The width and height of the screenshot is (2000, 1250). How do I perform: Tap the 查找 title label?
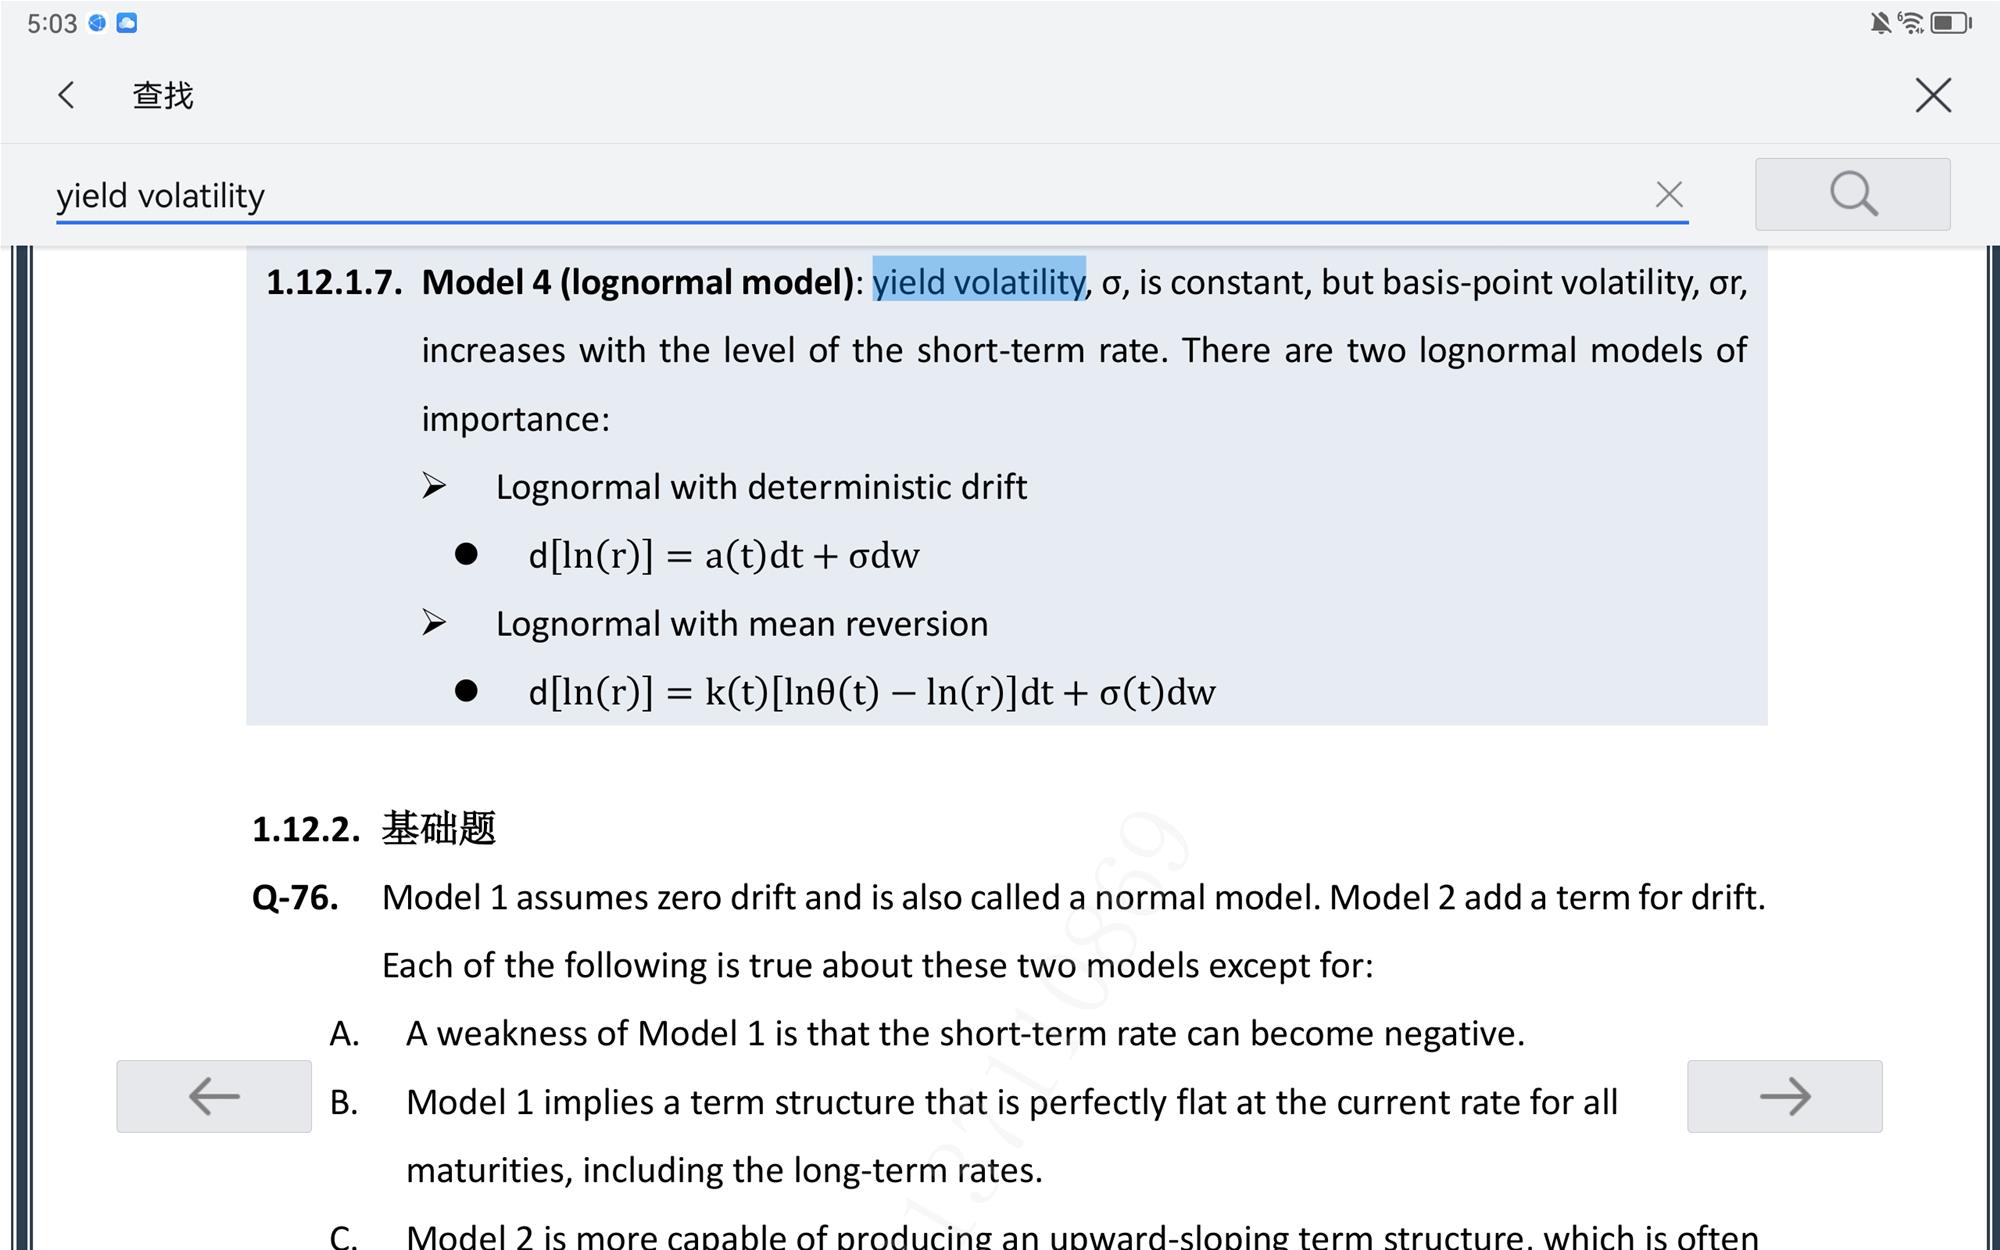(x=163, y=96)
